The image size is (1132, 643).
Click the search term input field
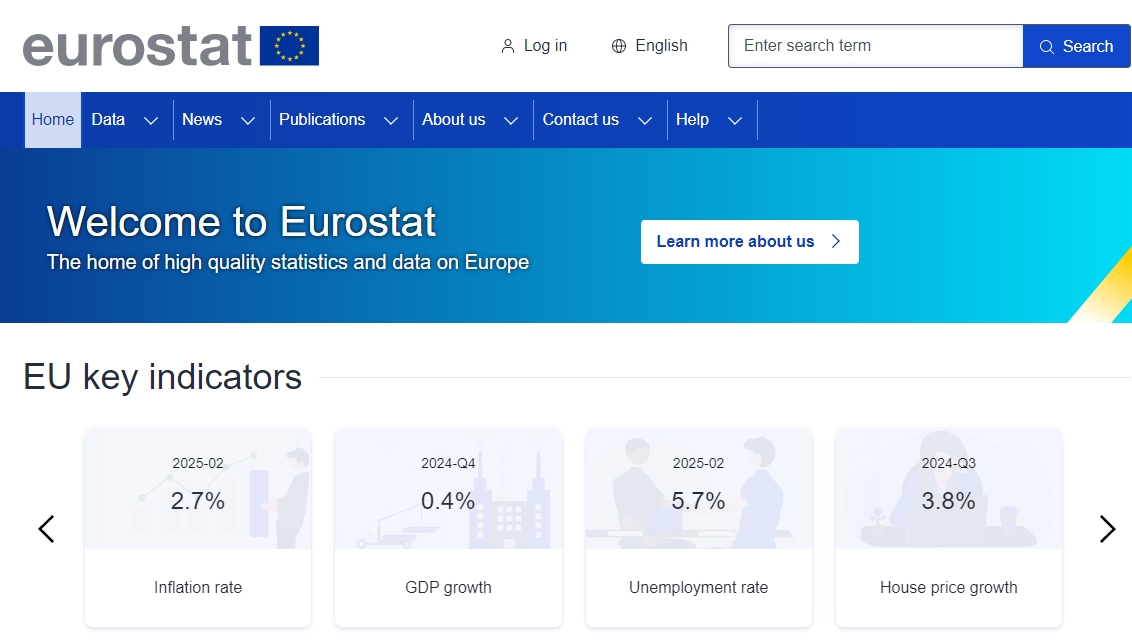875,46
